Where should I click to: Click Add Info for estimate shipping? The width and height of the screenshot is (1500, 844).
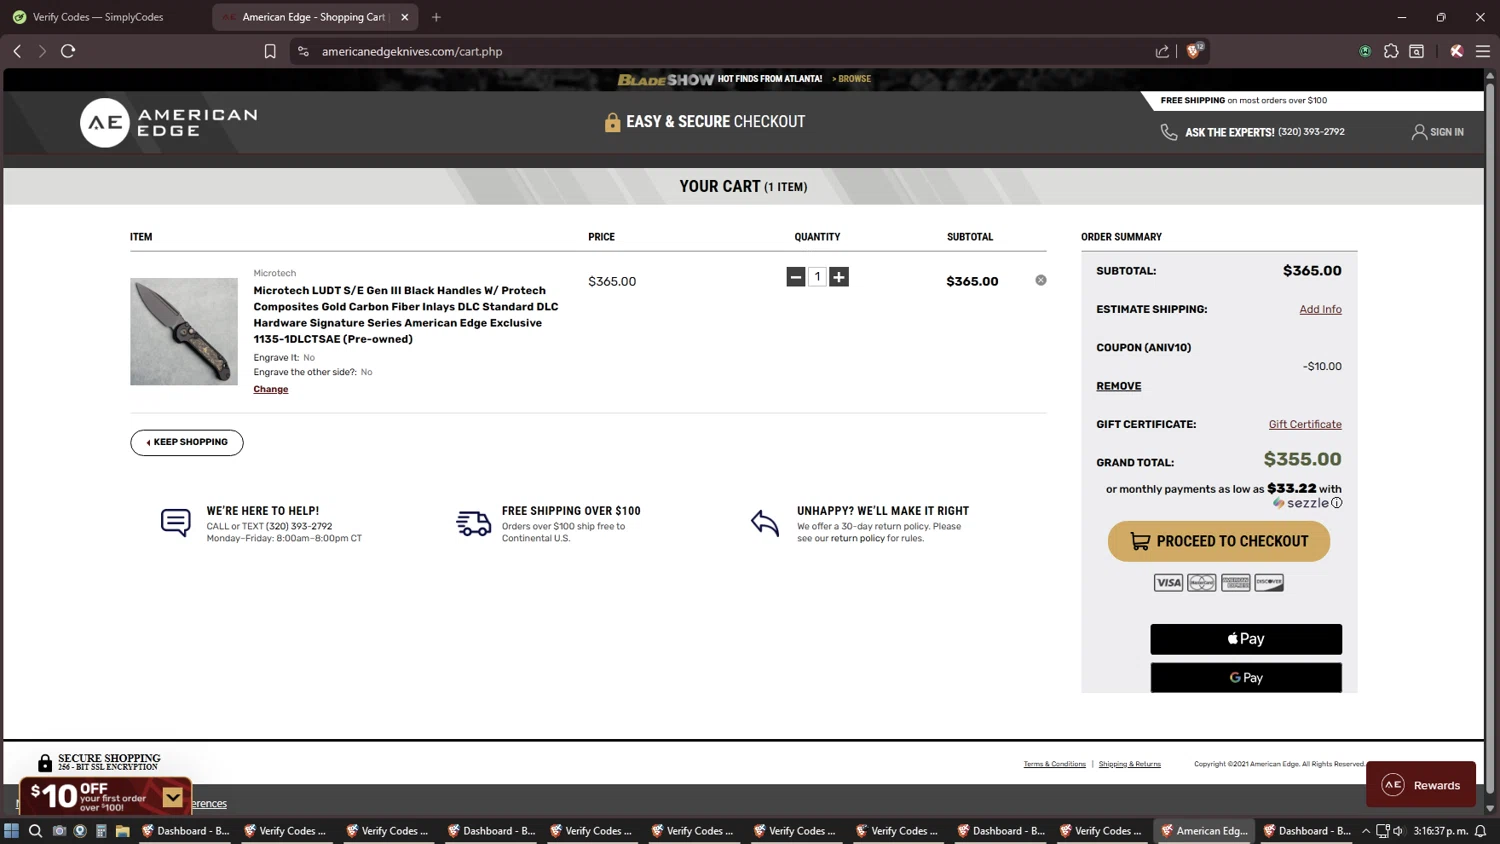(1320, 309)
